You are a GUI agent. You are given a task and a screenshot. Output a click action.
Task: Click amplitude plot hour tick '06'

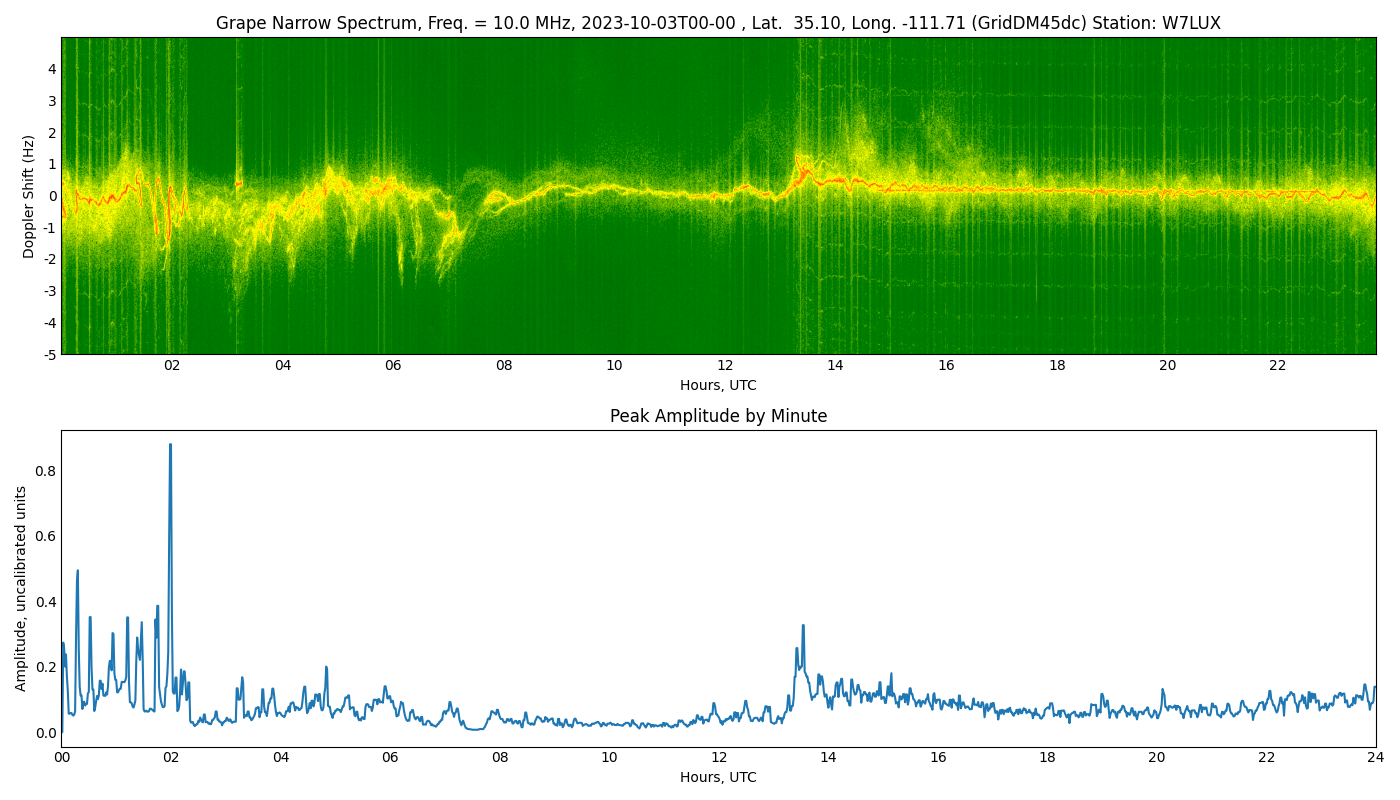coord(390,758)
